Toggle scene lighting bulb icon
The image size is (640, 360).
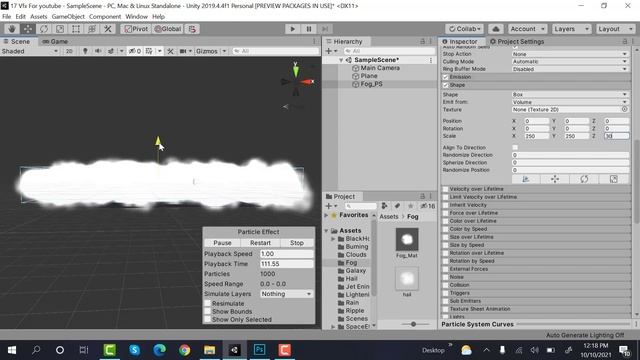pyautogui.click(x=85, y=51)
